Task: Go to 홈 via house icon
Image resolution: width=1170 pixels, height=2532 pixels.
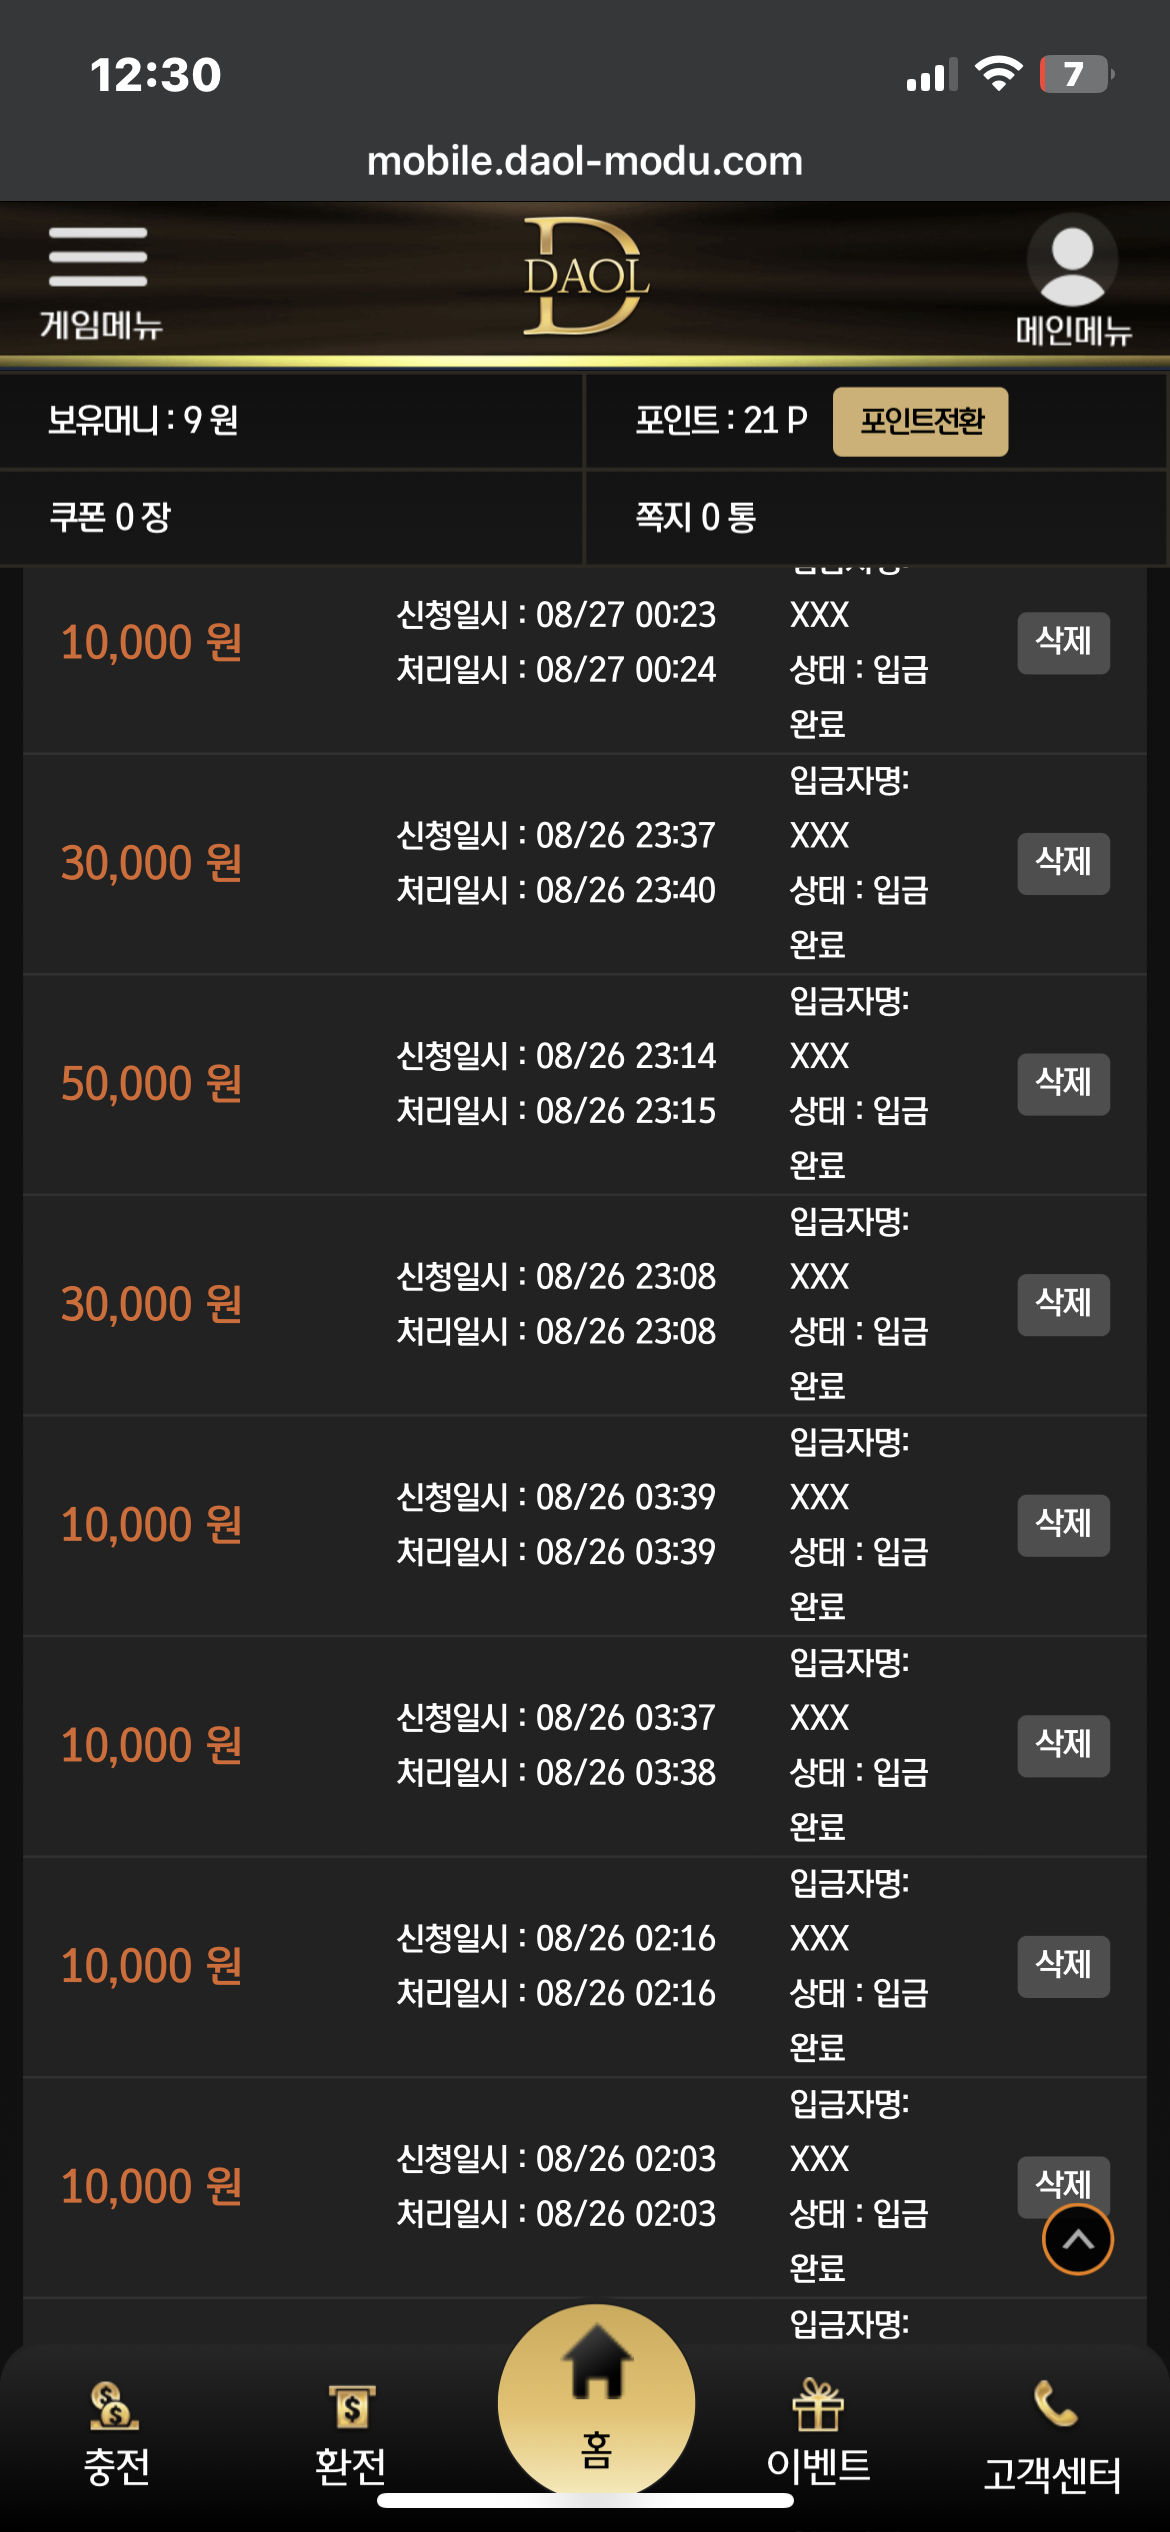Action: [597, 2402]
